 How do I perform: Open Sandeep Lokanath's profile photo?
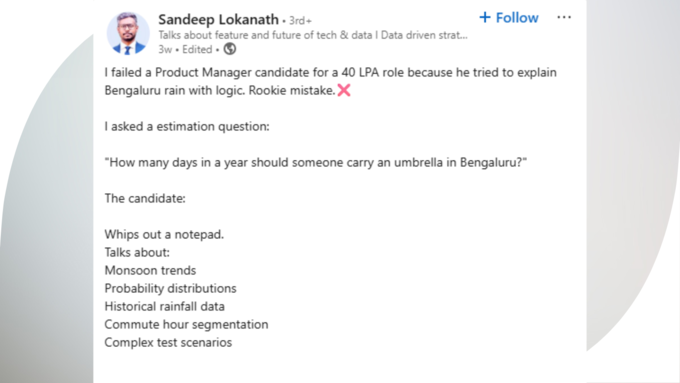(128, 33)
